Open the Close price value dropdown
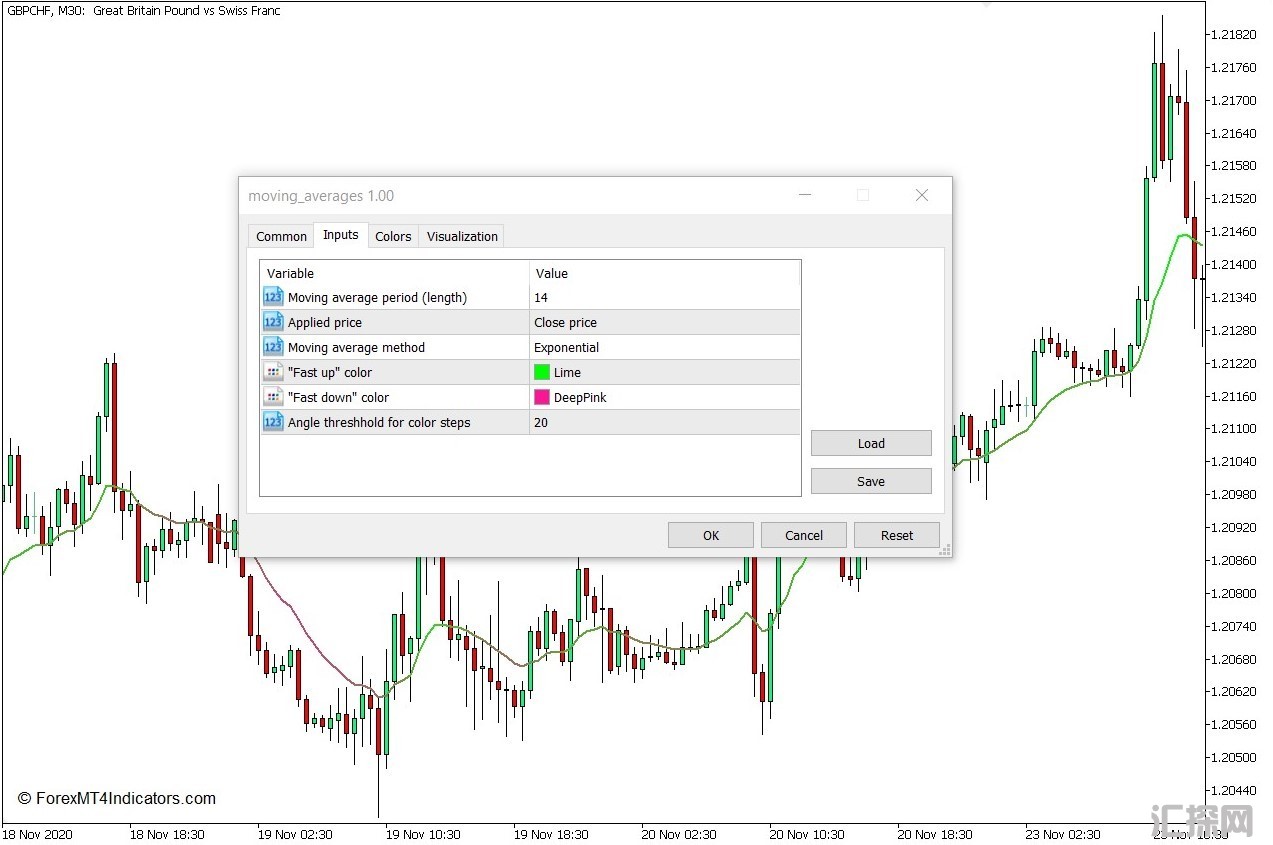The width and height of the screenshot is (1273, 845). [x=665, y=322]
